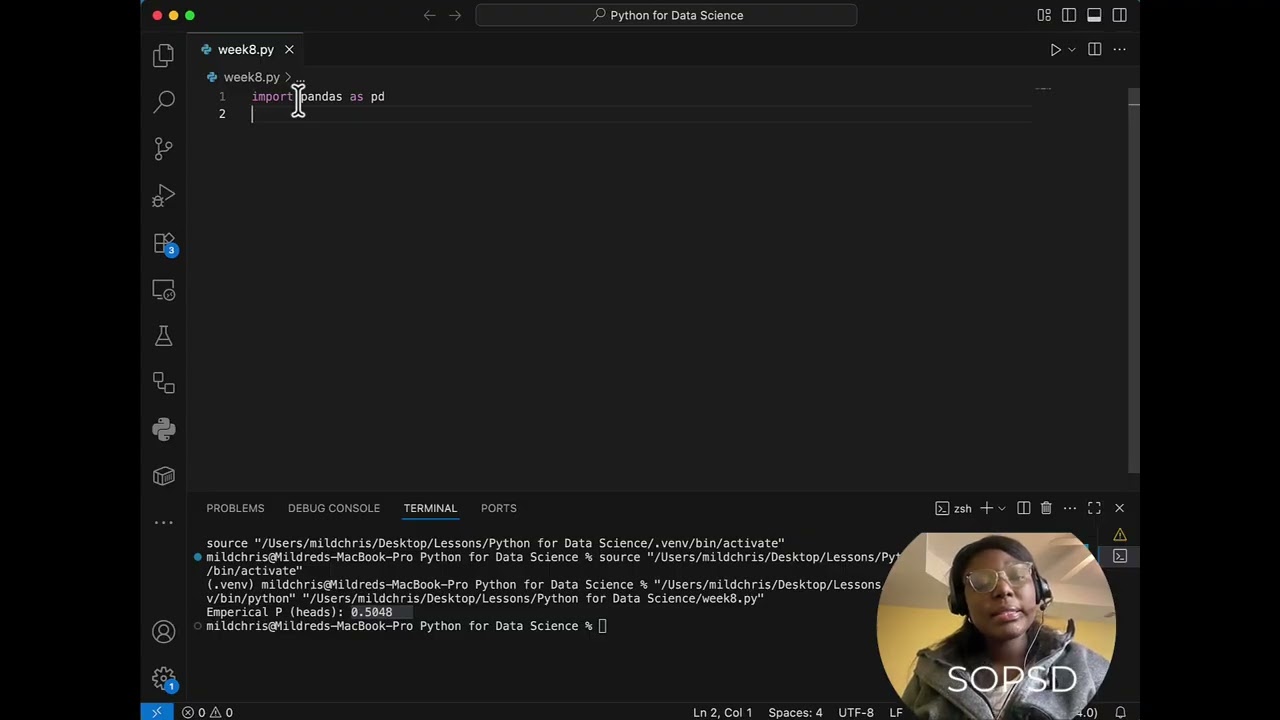1280x720 pixels.
Task: Open the Python for Data Science command center
Action: (666, 15)
